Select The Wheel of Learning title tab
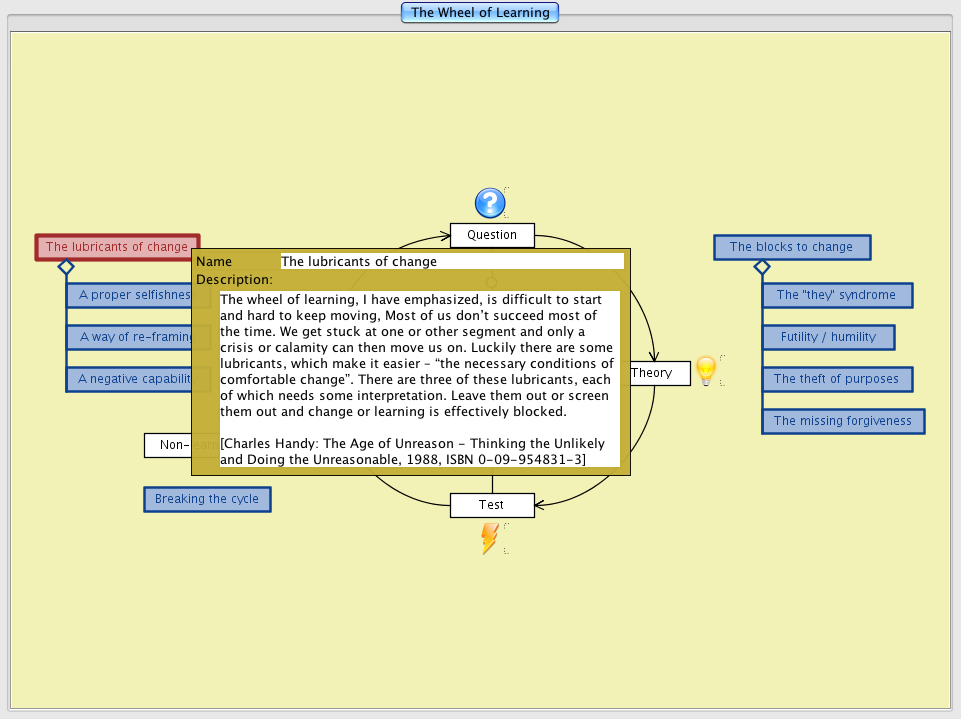This screenshot has width=961, height=719. coord(480,13)
